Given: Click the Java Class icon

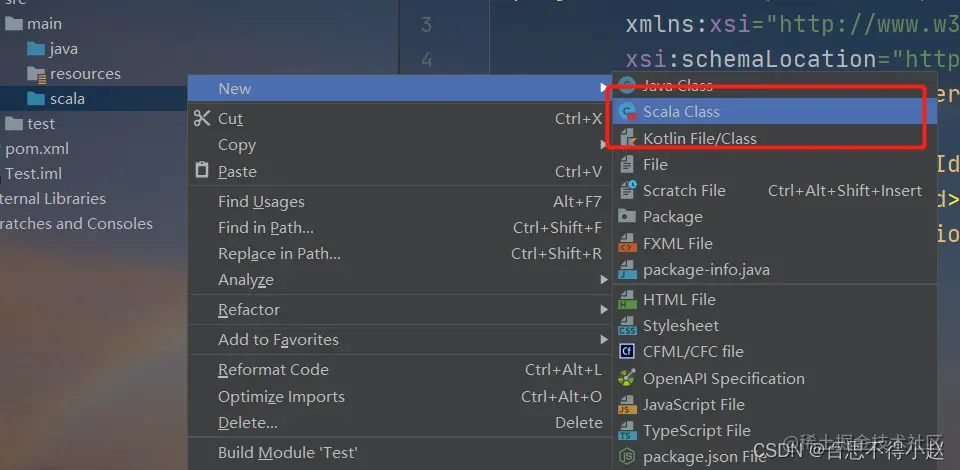Looking at the screenshot, I should click(628, 85).
